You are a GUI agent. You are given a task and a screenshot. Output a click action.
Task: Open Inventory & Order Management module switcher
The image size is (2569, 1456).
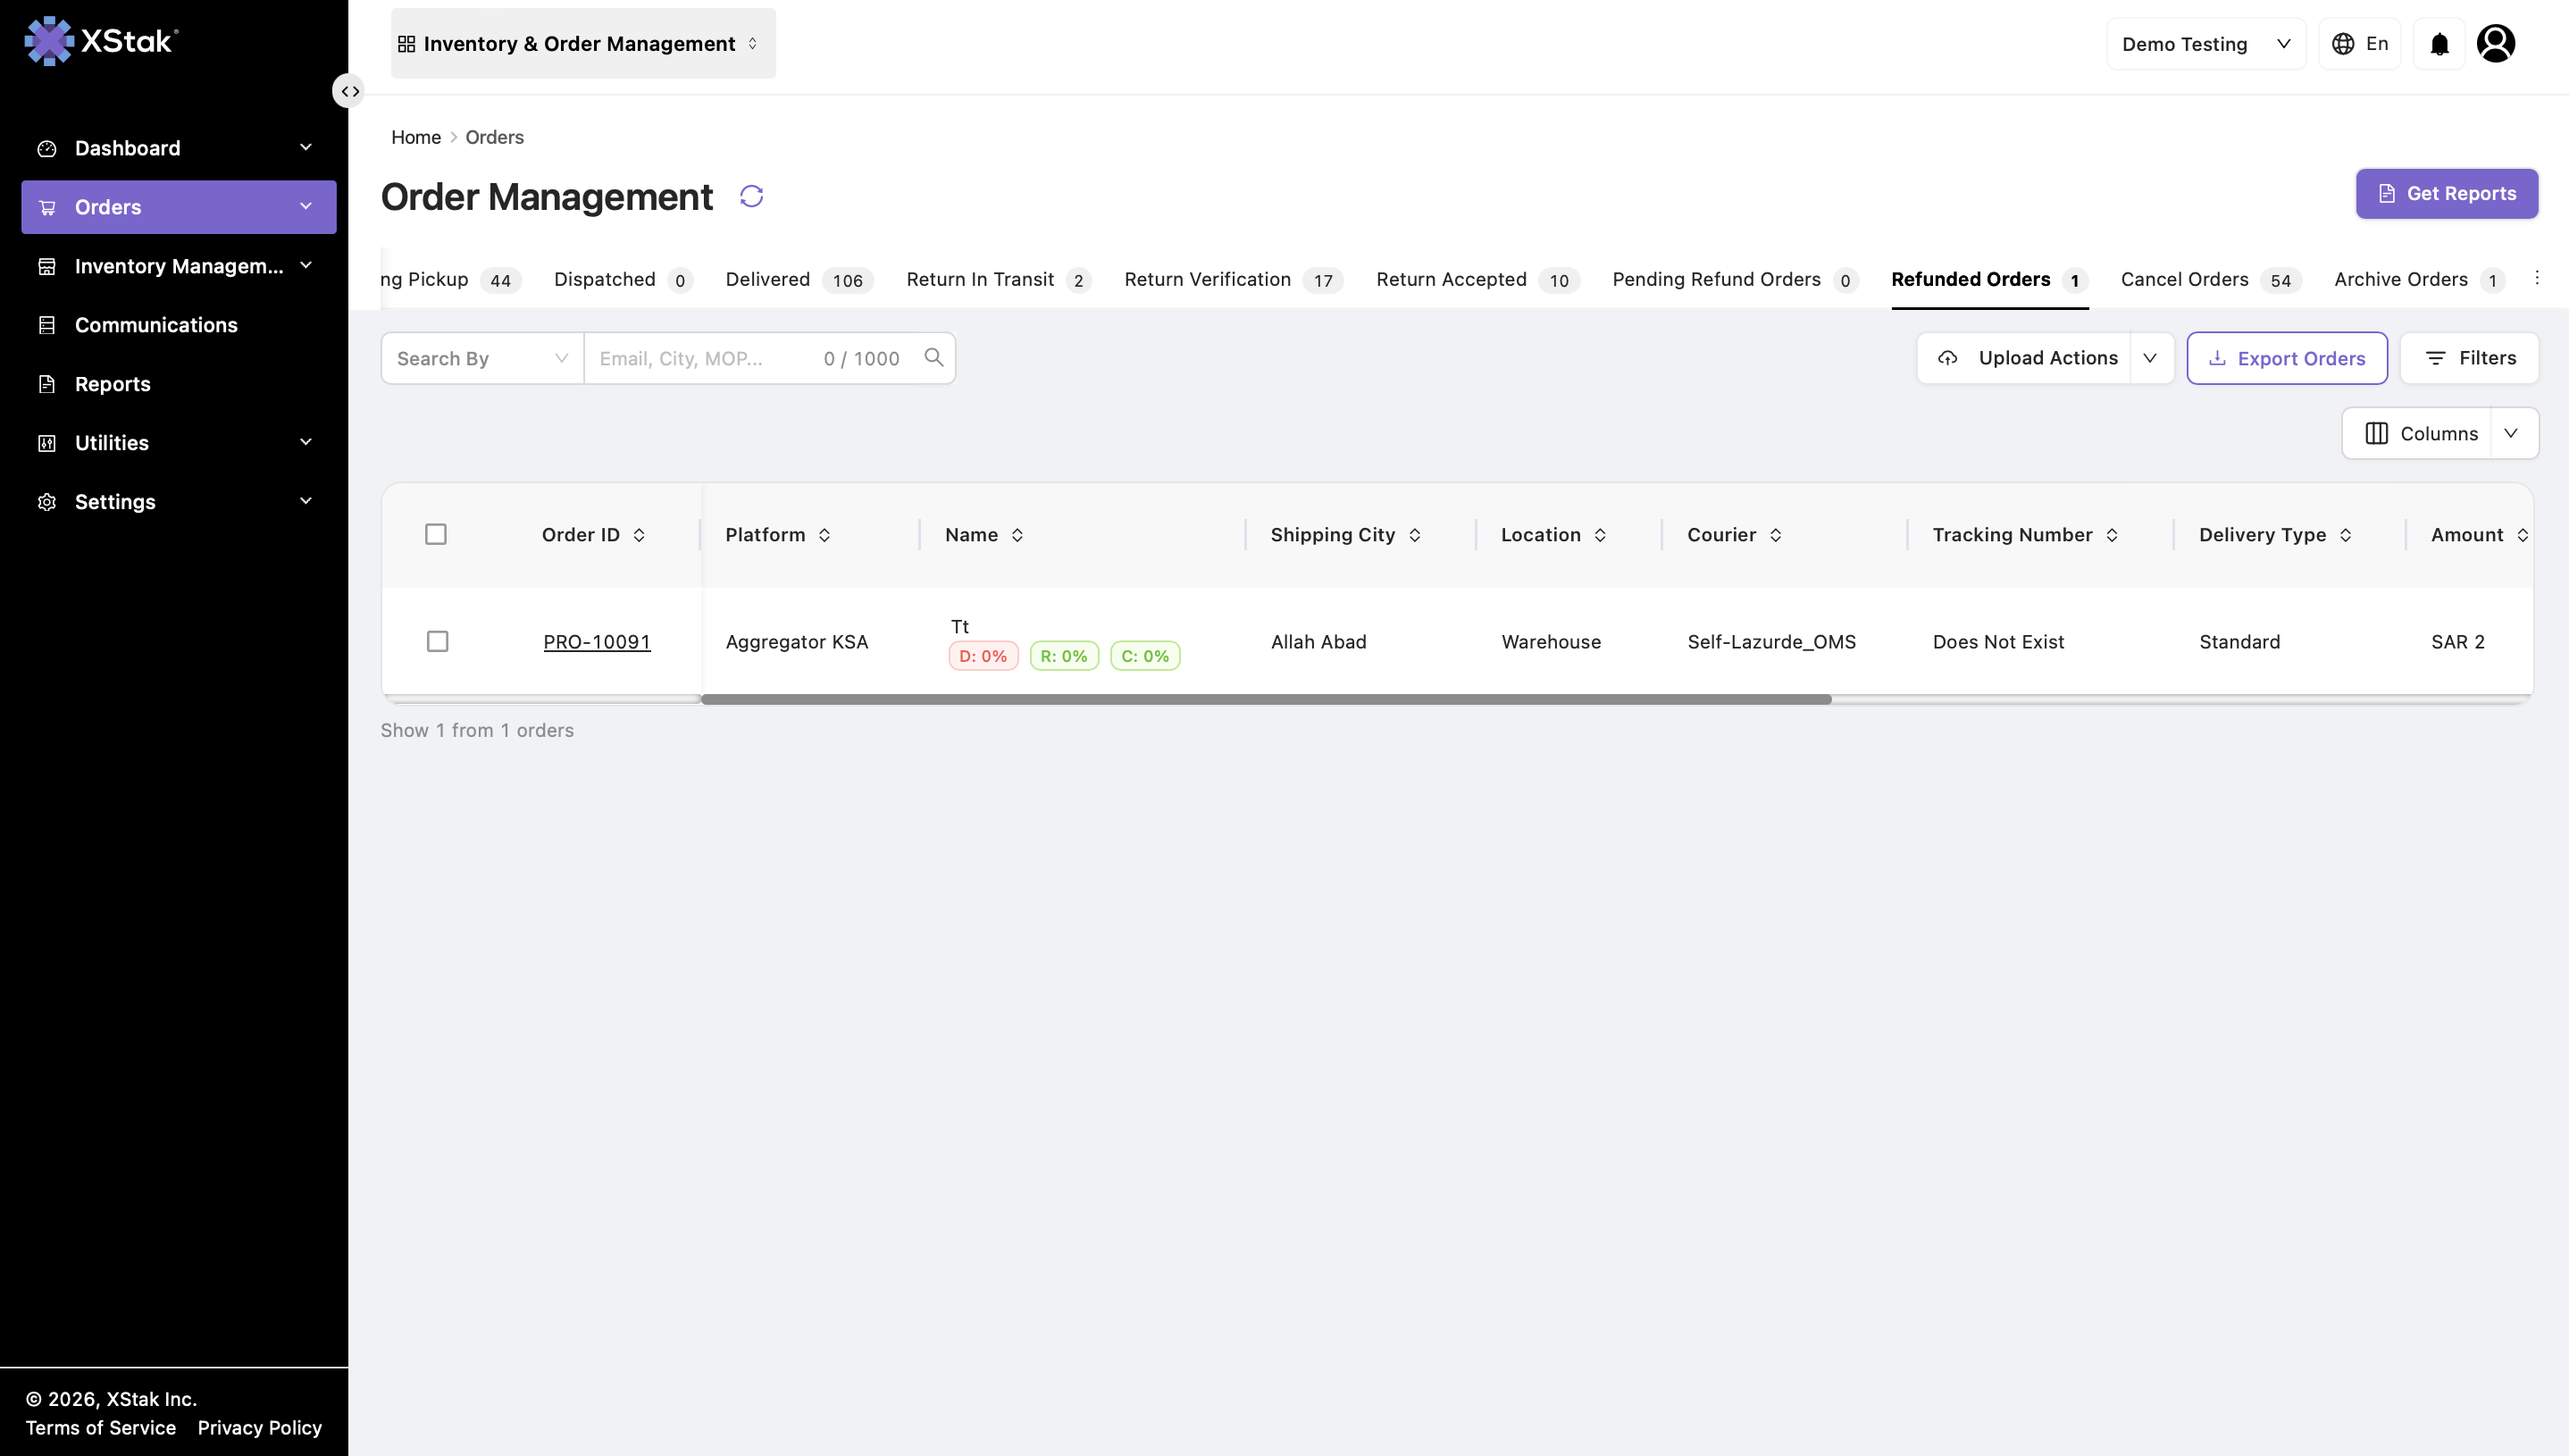tap(583, 43)
